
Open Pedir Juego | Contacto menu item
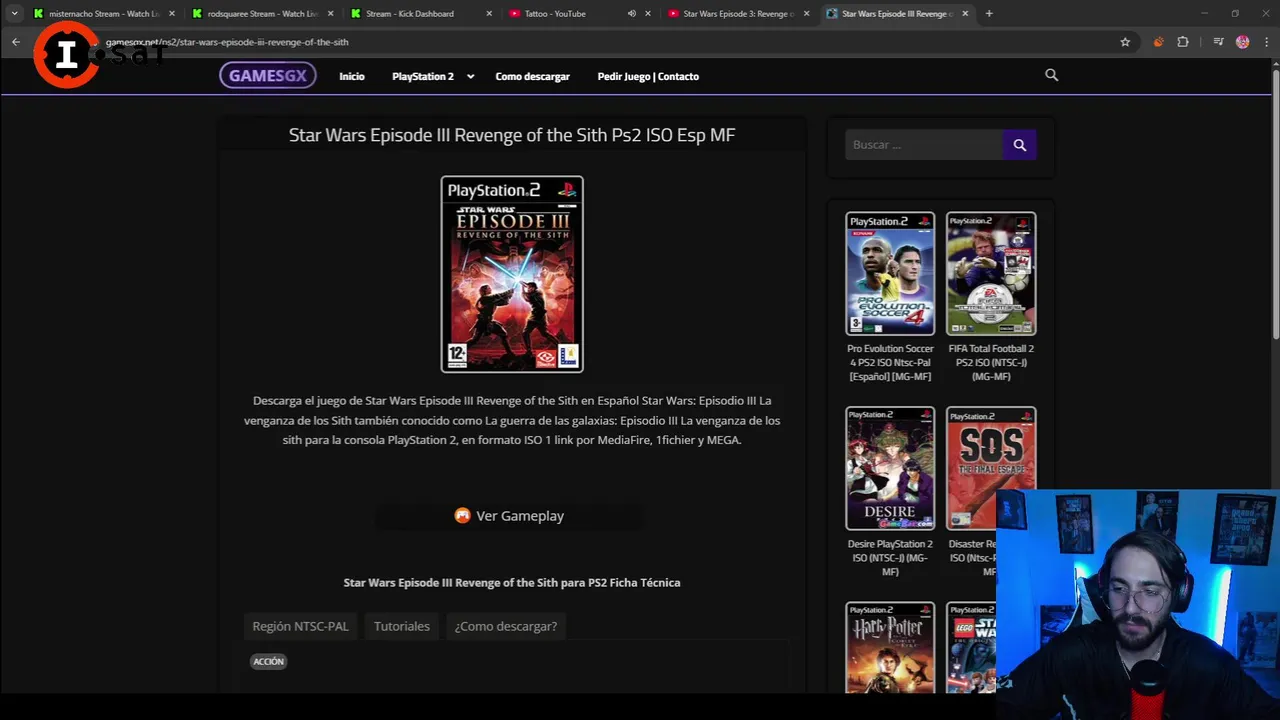(648, 76)
